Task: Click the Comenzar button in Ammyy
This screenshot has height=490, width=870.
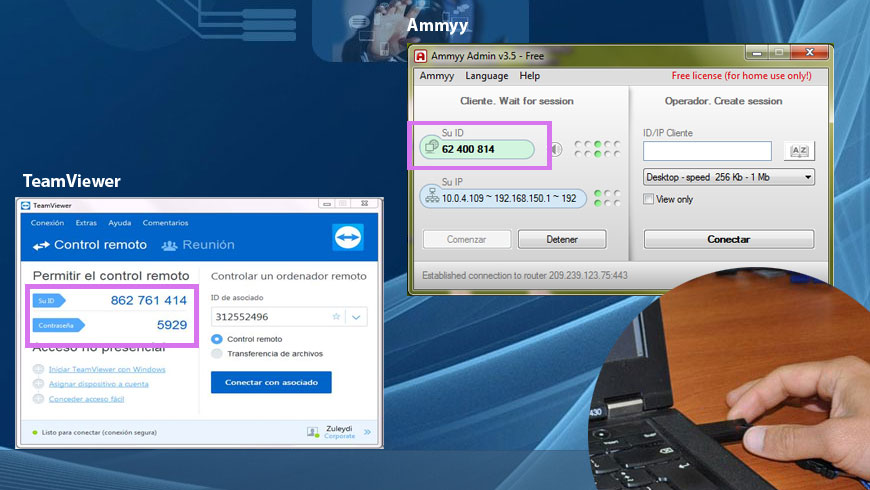Action: tap(467, 239)
